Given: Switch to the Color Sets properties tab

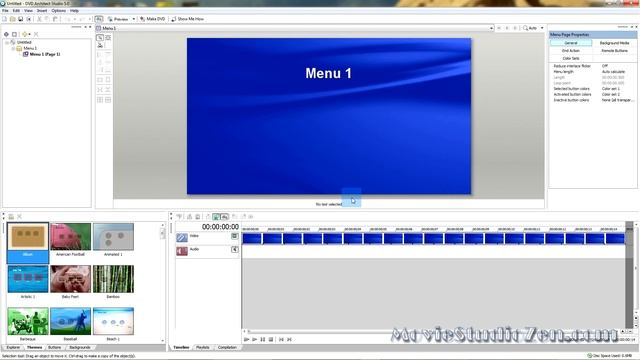Looking at the screenshot, I should tap(571, 58).
